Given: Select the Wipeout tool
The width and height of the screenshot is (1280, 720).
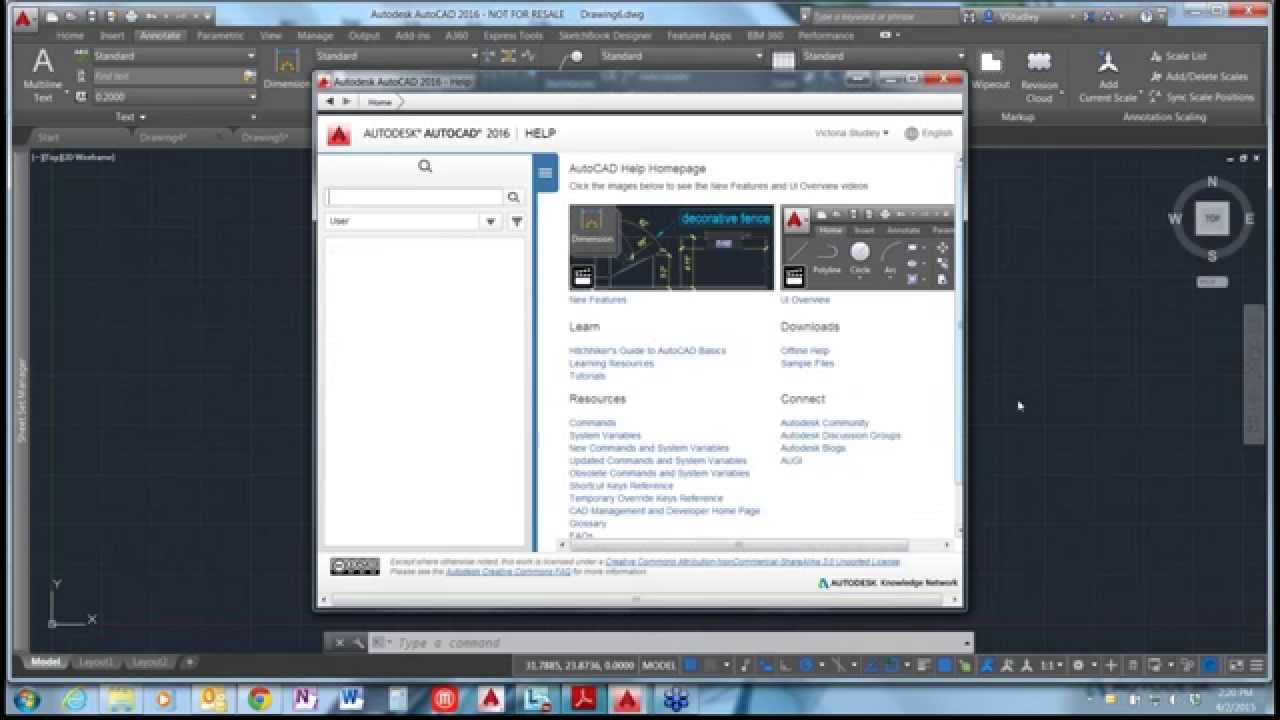Looking at the screenshot, I should coord(991,72).
